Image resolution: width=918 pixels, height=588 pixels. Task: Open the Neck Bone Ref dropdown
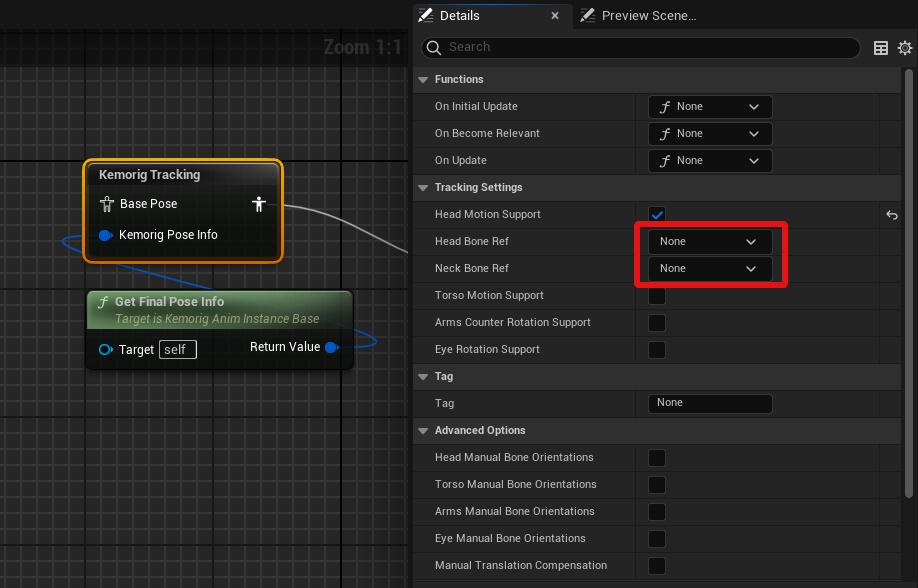[x=710, y=269]
